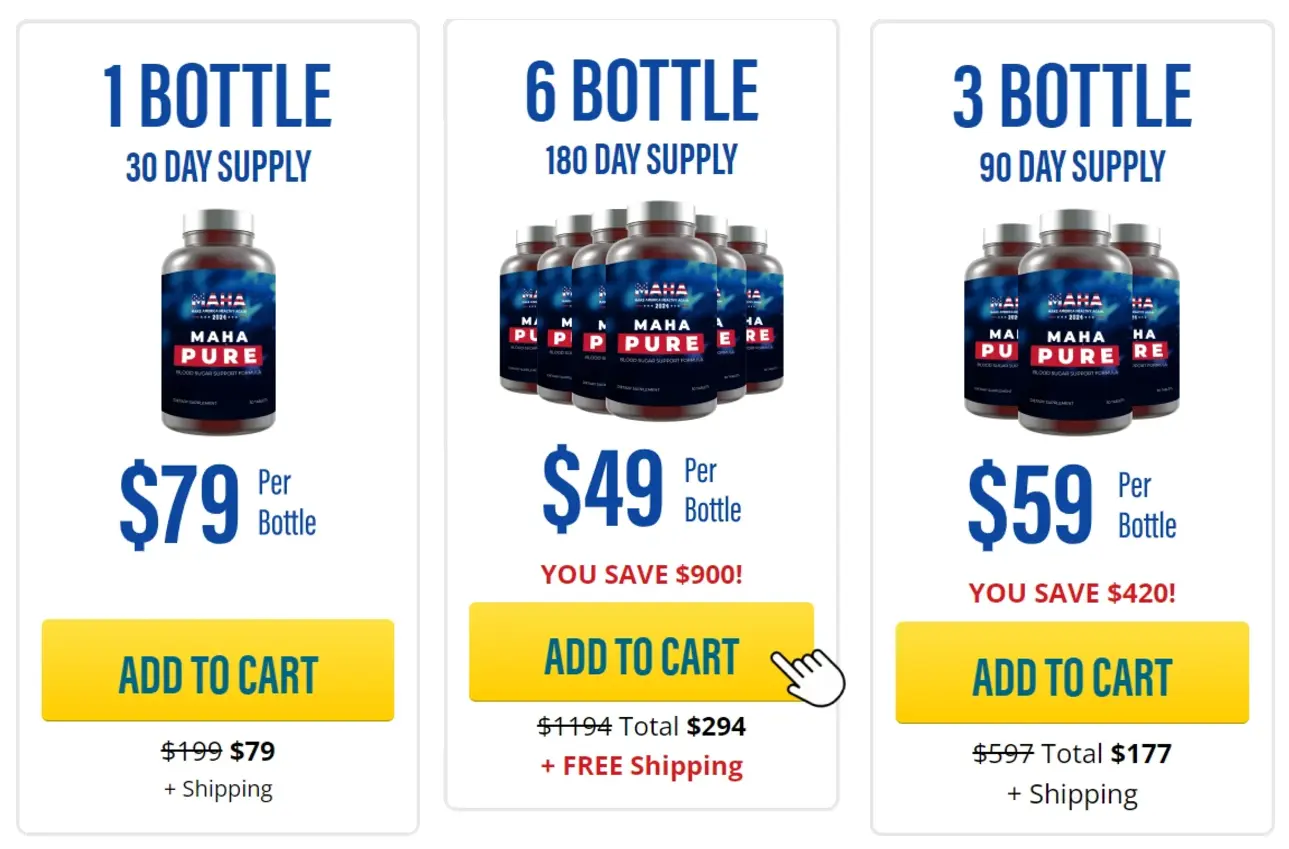Select the "3 BOTTLE" heading
The width and height of the screenshot is (1289, 849).
click(x=1071, y=97)
